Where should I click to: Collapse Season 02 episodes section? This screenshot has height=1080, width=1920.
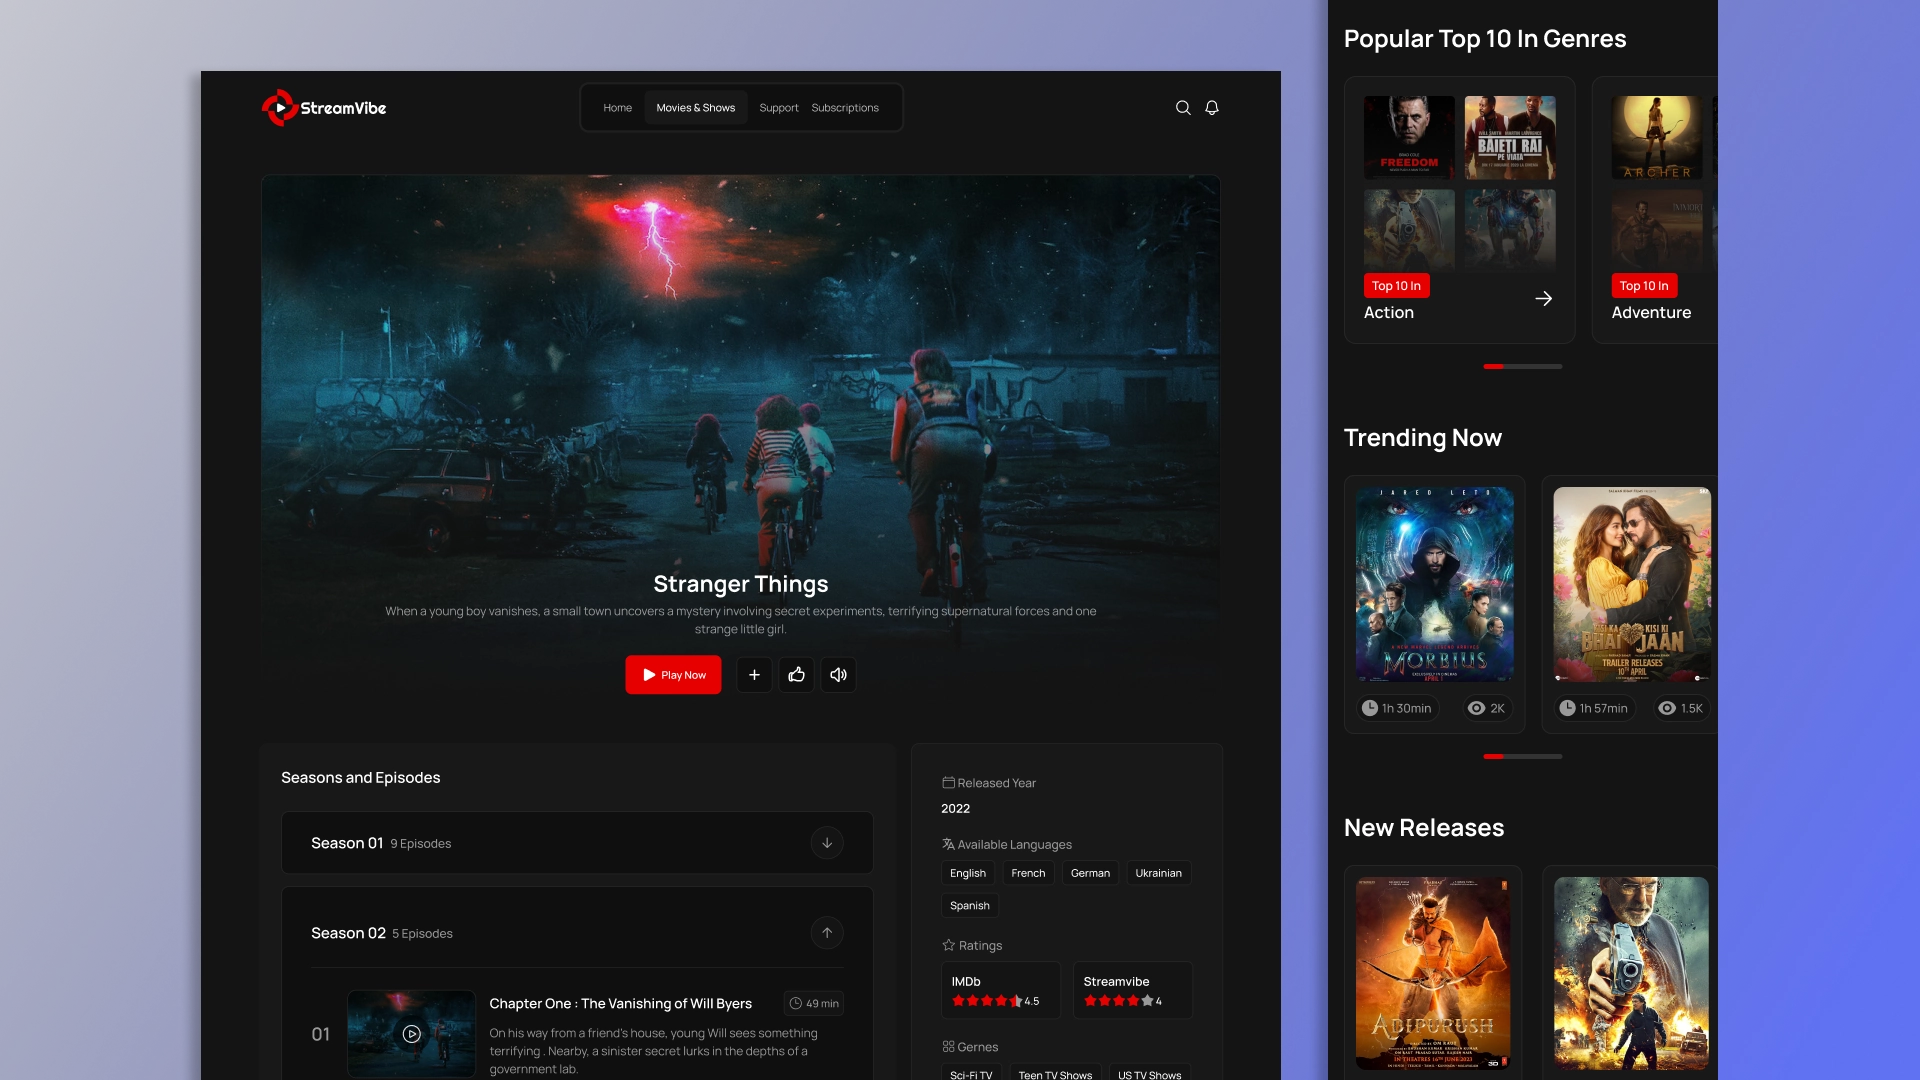[x=827, y=932]
